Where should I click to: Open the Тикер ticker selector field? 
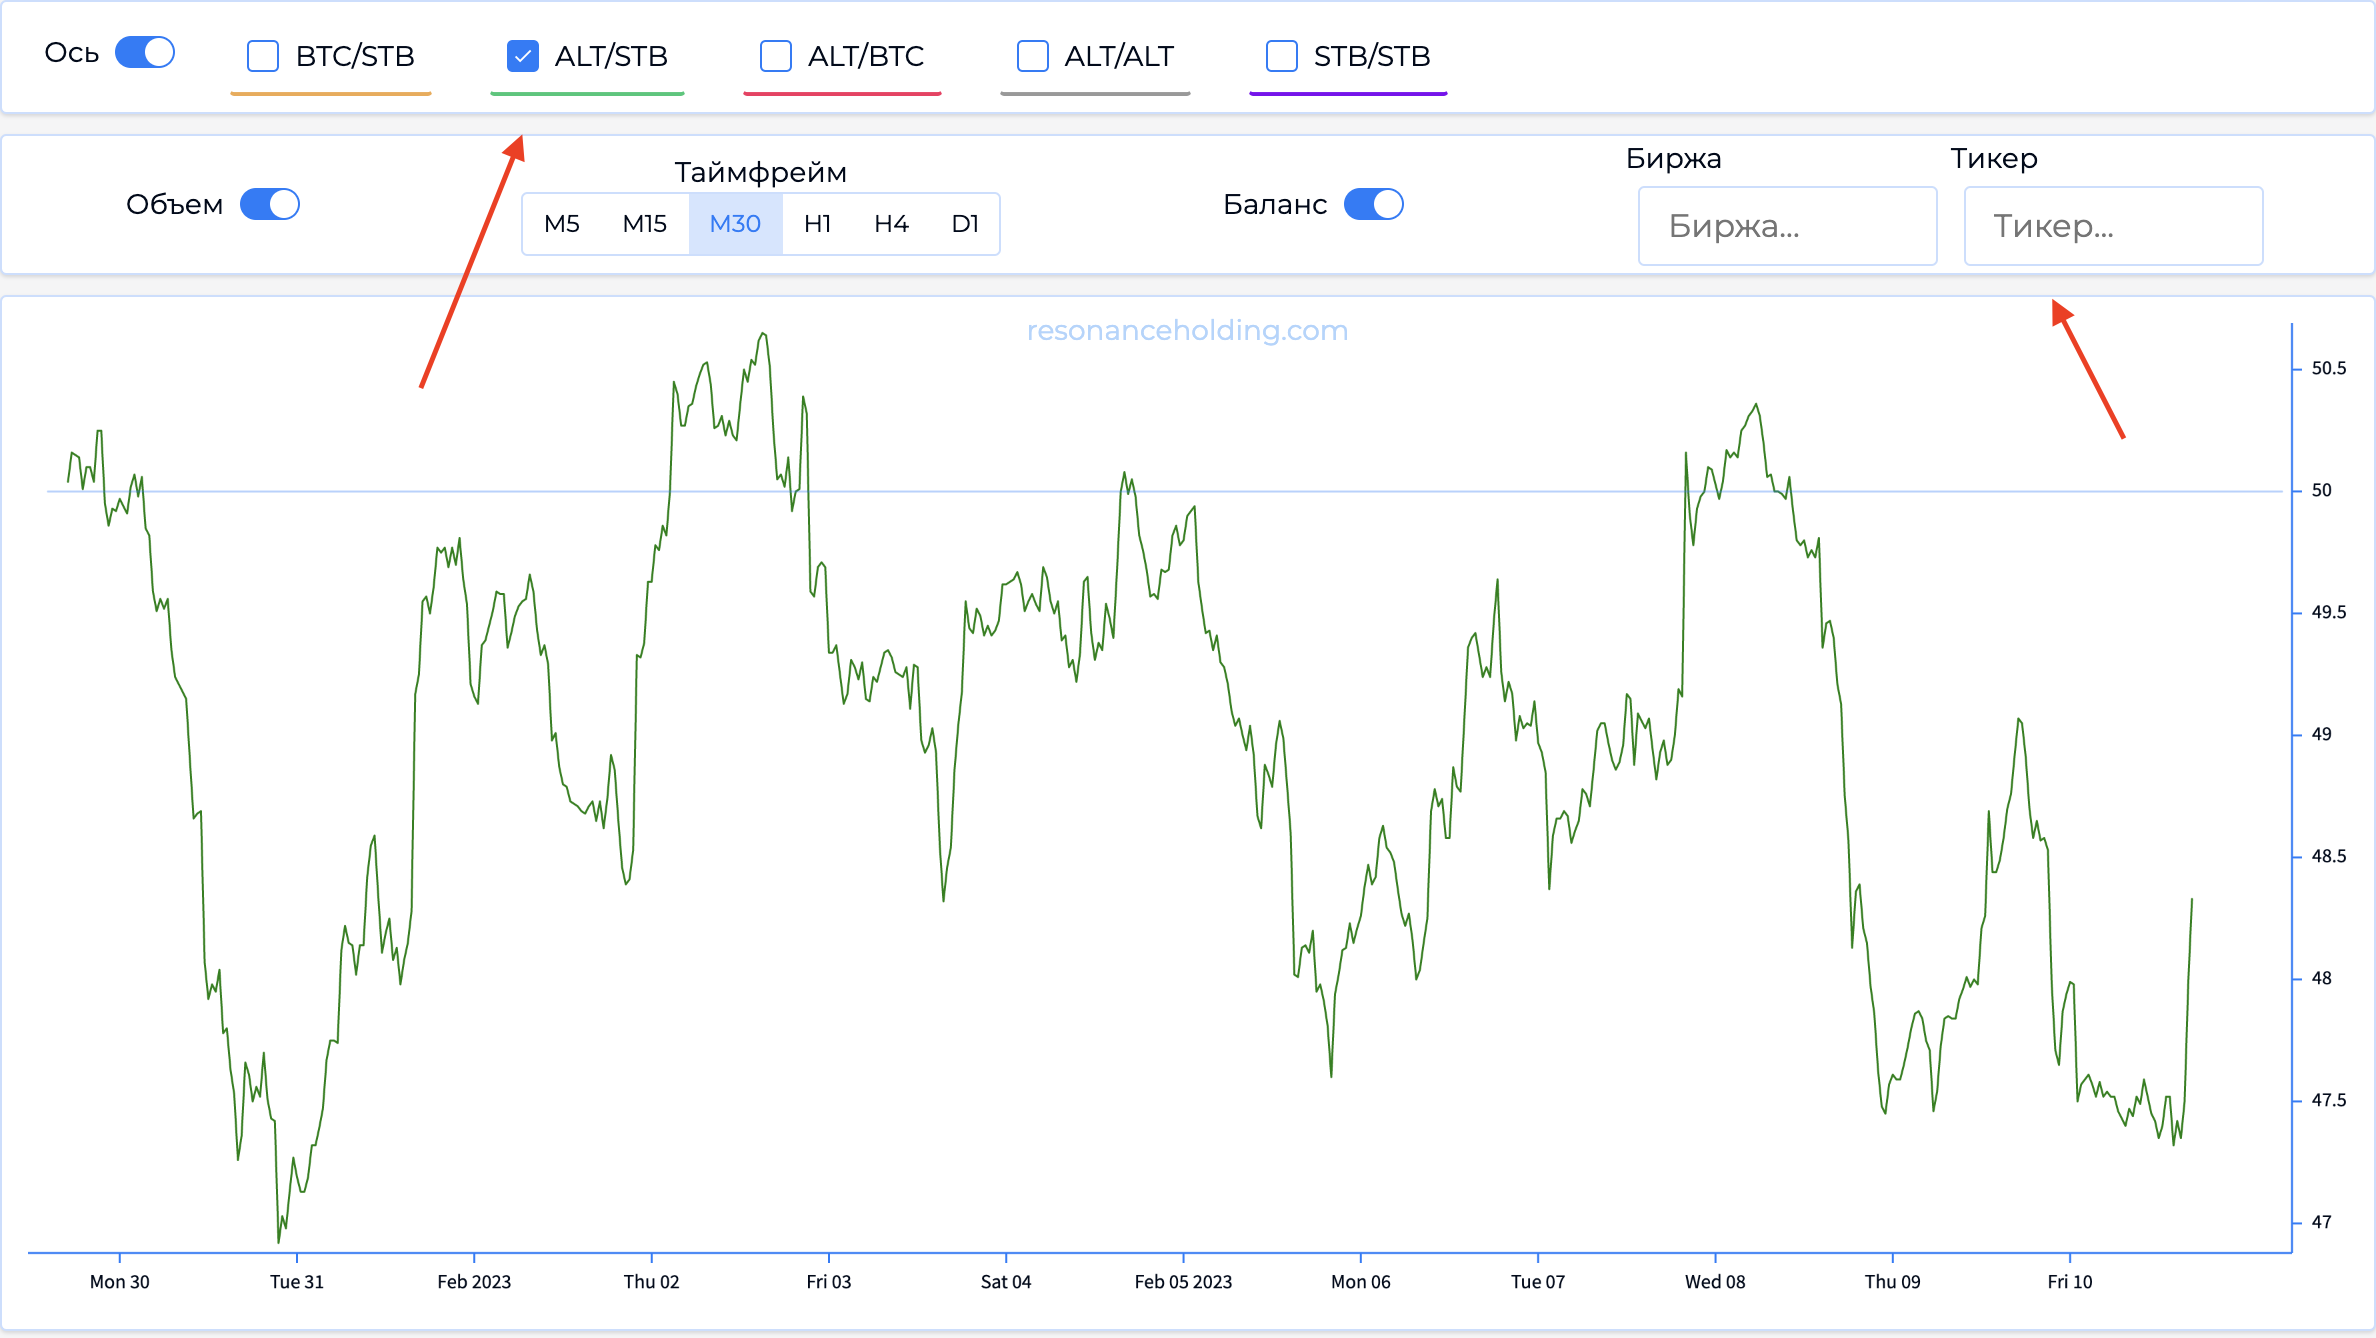(2112, 226)
